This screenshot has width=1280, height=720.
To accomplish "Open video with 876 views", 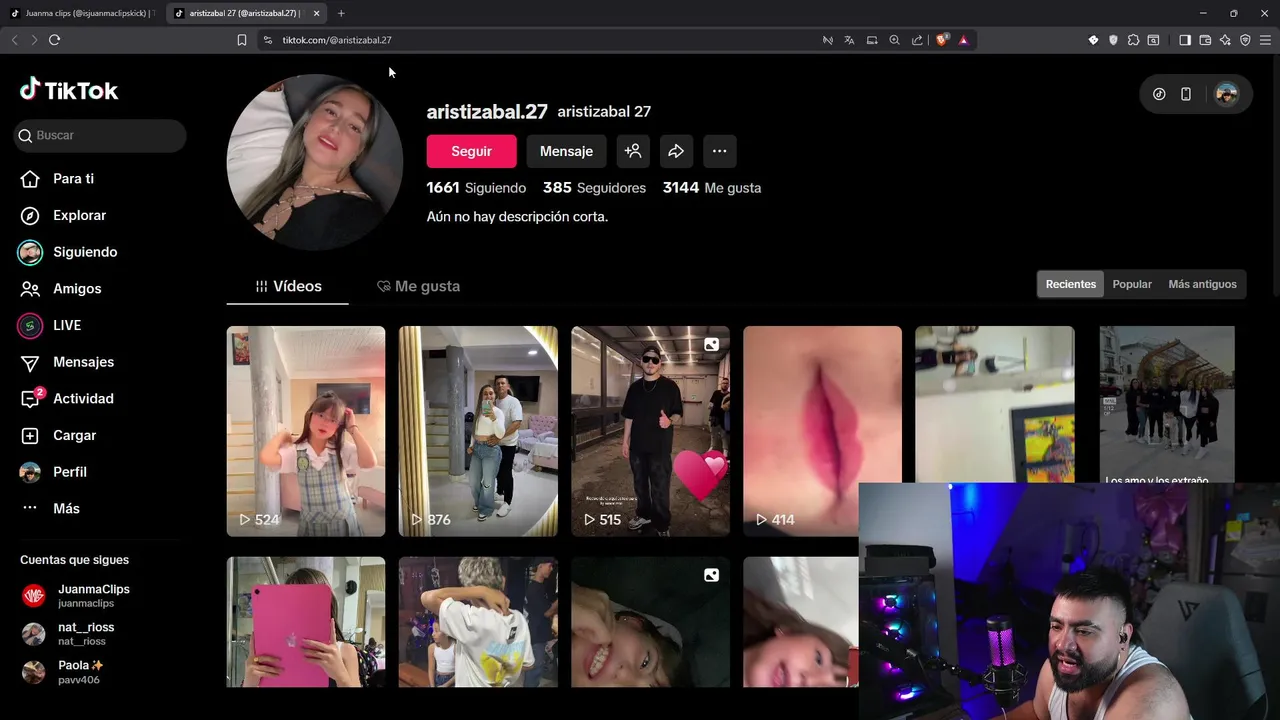I will pos(478,431).
